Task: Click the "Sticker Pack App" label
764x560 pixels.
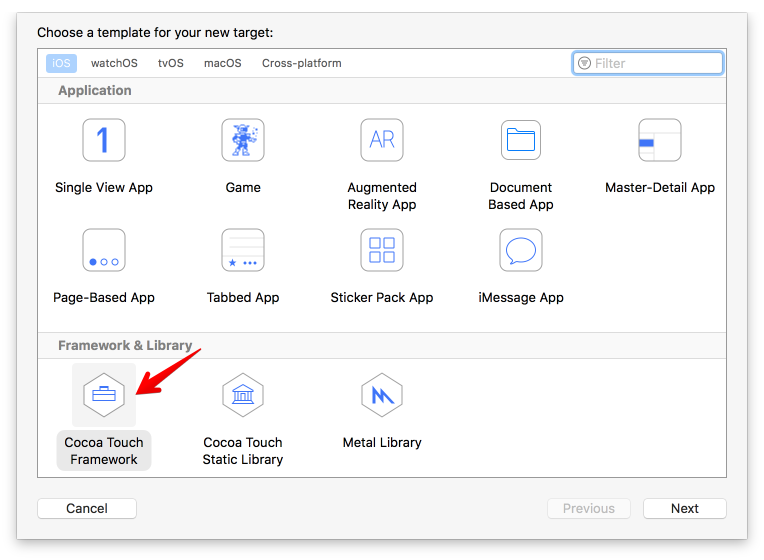Action: click(x=382, y=298)
